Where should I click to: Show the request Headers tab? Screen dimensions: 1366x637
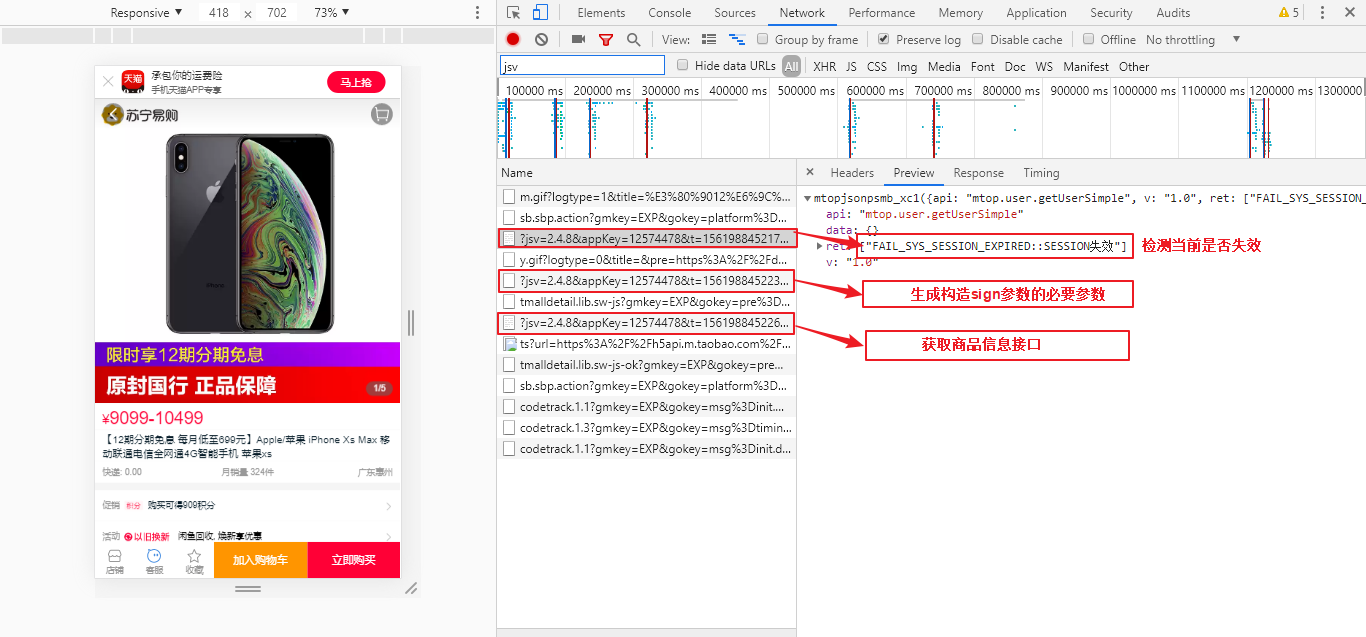tap(852, 173)
